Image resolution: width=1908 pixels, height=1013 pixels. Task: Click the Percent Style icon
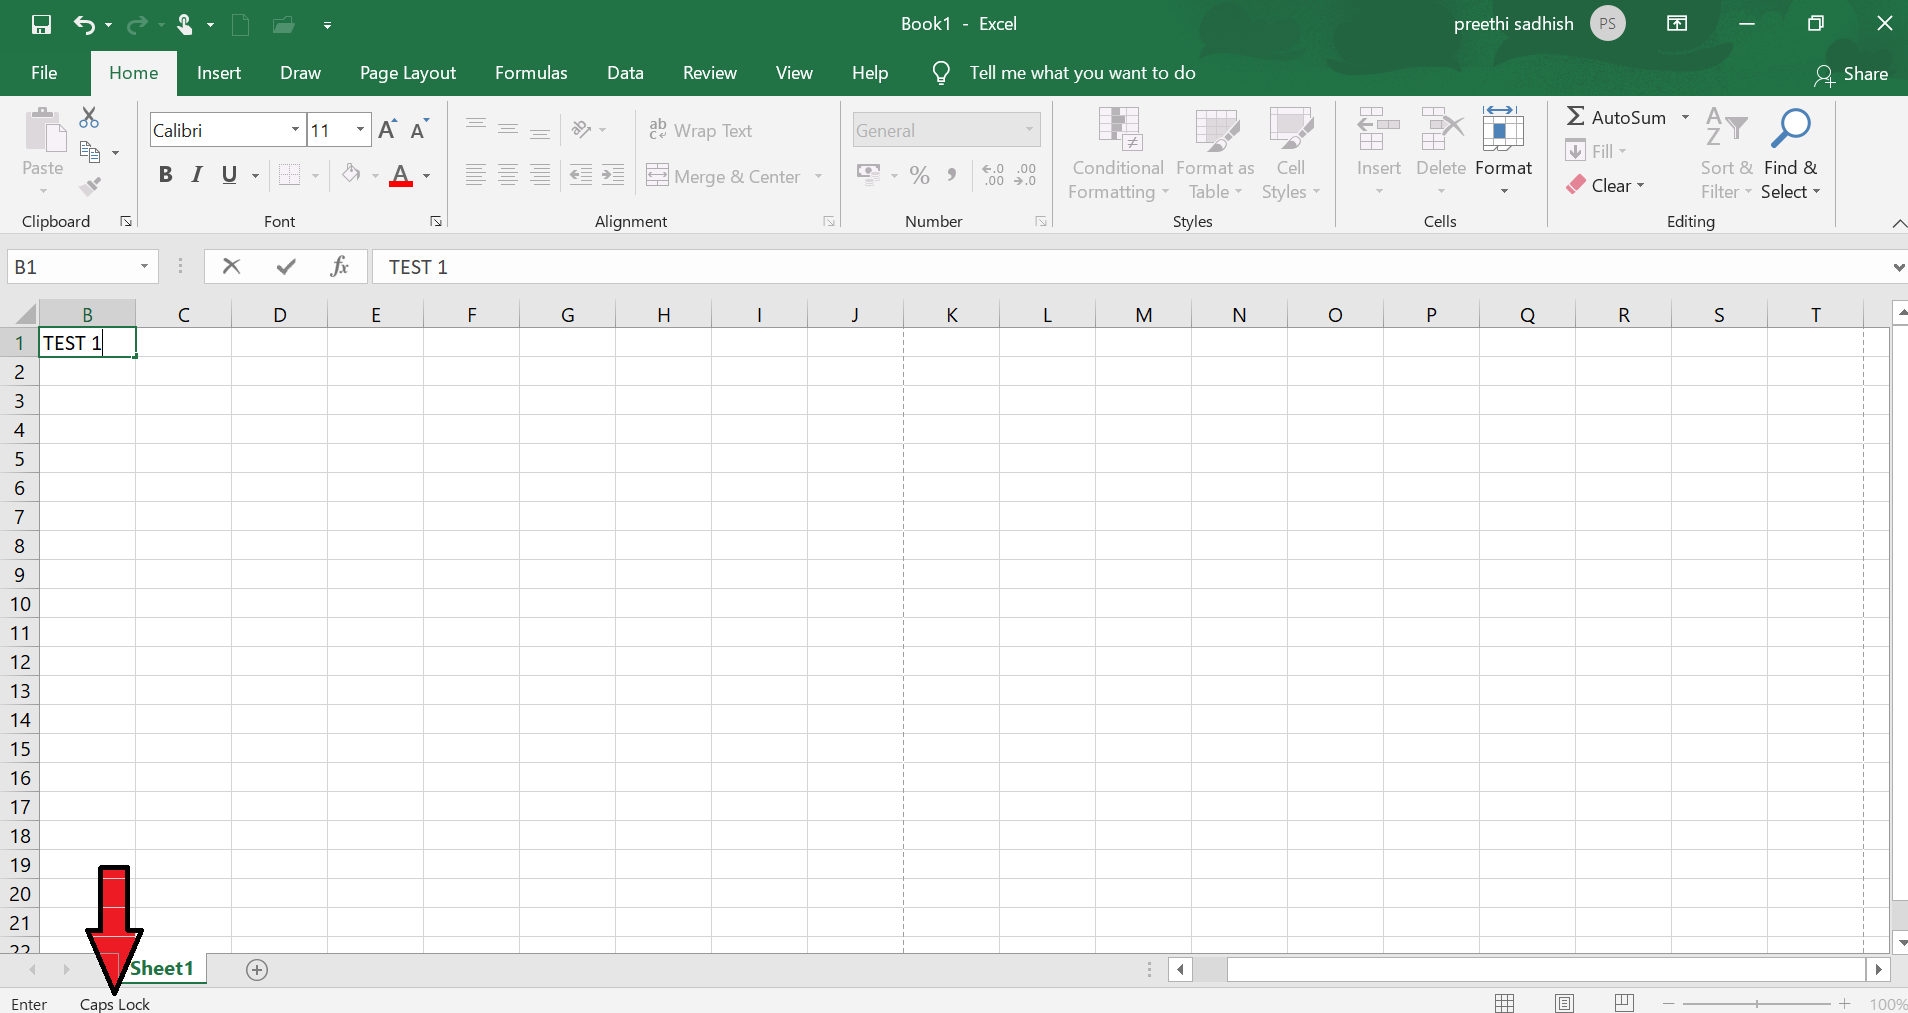(919, 175)
